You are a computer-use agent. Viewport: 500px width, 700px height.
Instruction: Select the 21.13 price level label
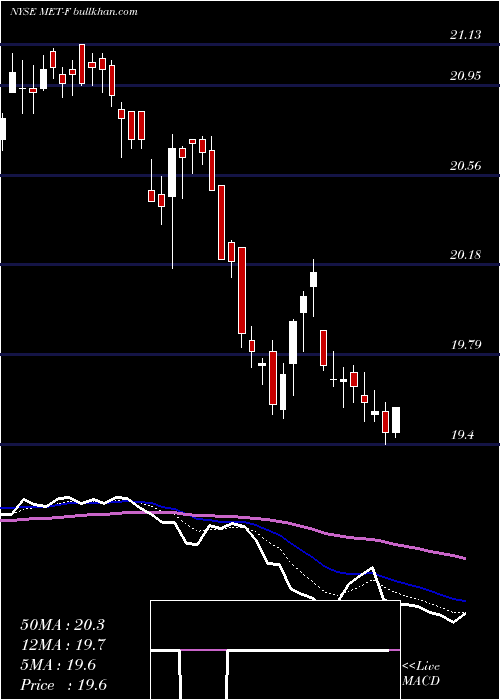[465, 35]
